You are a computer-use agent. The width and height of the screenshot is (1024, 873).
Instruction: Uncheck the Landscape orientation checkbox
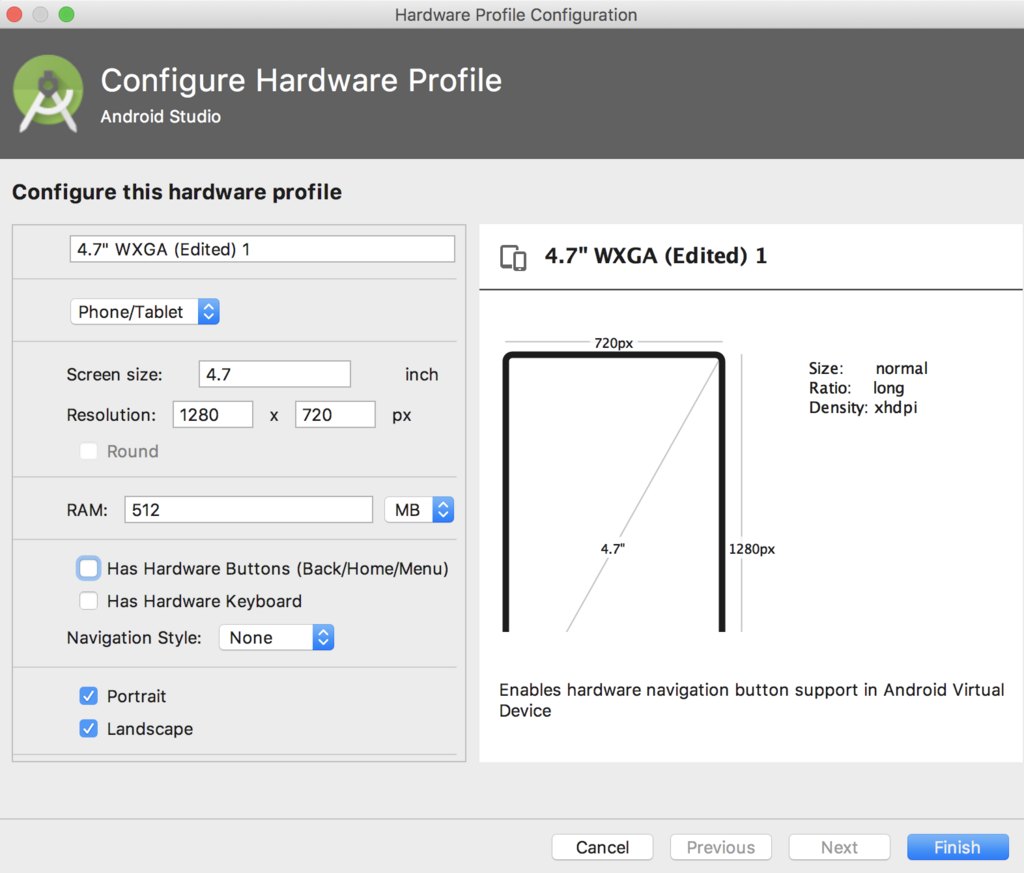tap(89, 729)
